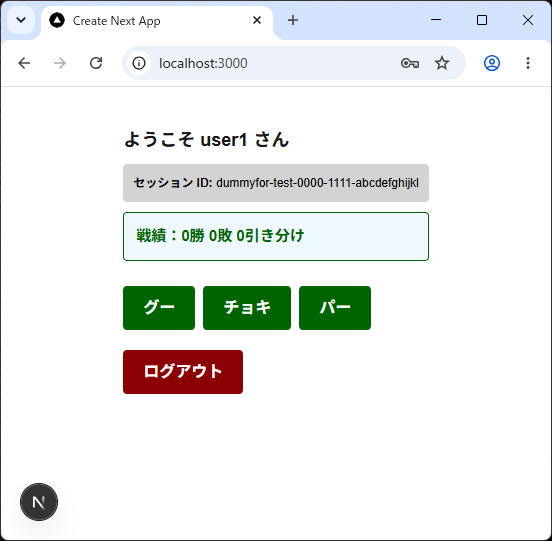Open a new tab
Screen dimensions: 552x541
(x=293, y=20)
